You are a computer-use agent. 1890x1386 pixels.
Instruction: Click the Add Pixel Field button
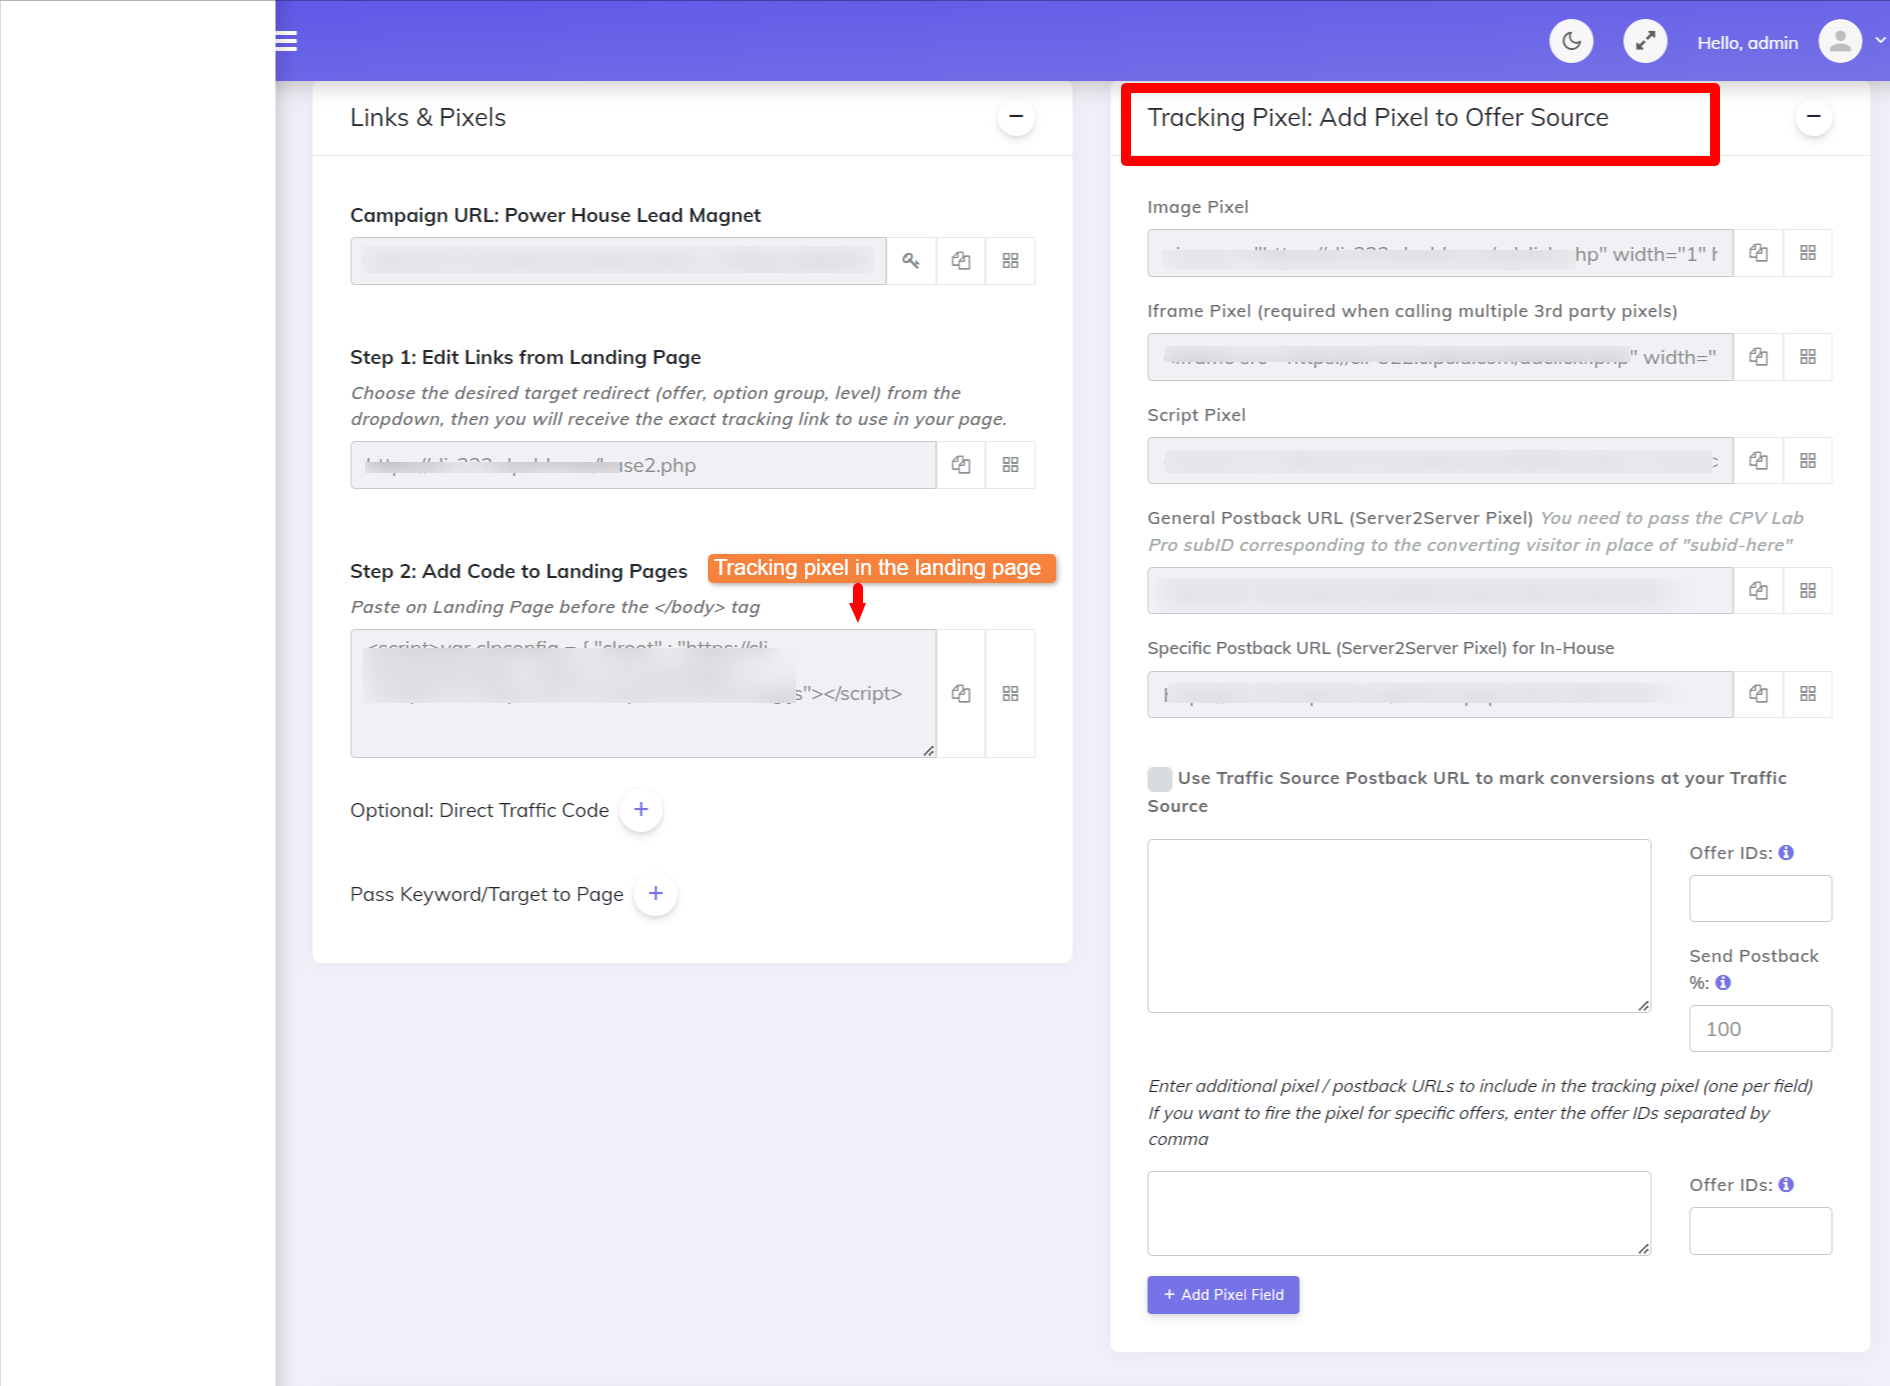1222,1294
